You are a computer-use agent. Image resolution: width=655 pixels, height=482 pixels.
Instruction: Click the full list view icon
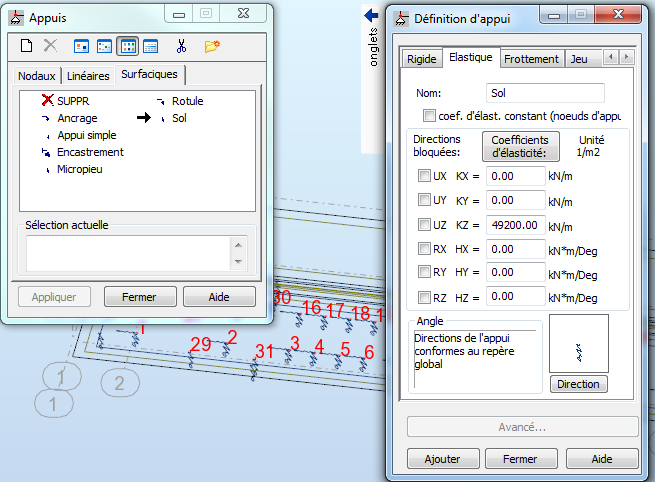click(x=150, y=46)
